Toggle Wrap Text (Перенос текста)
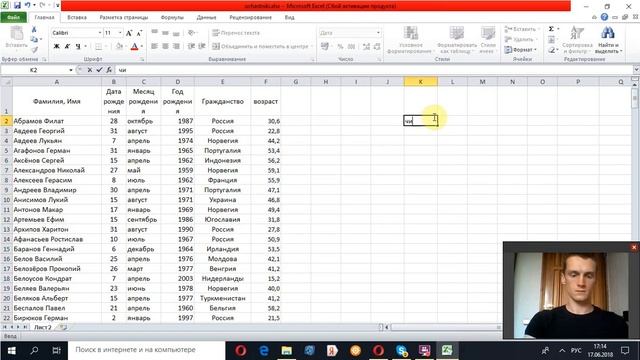 point(236,33)
